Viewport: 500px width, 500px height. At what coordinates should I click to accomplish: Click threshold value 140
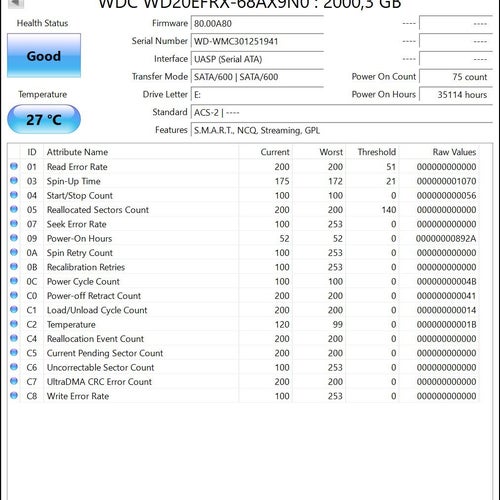[x=389, y=210]
